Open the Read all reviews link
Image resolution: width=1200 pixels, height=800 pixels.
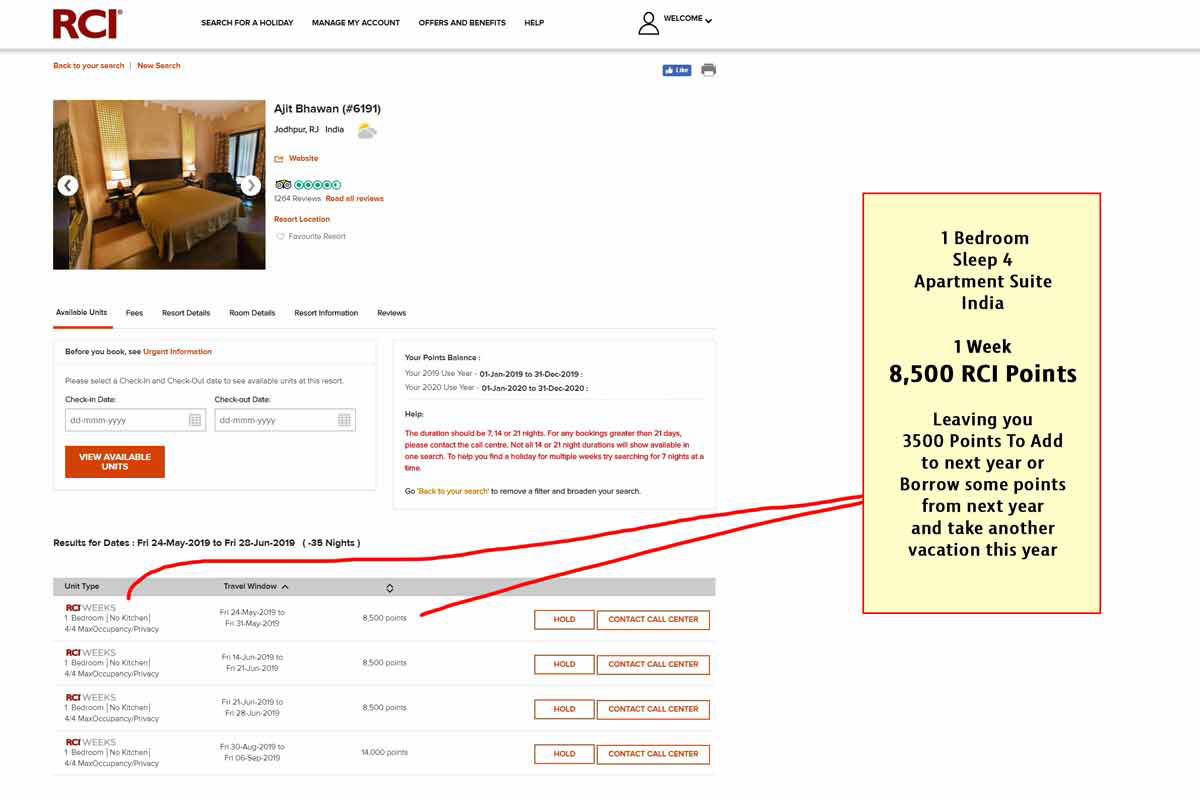(355, 199)
